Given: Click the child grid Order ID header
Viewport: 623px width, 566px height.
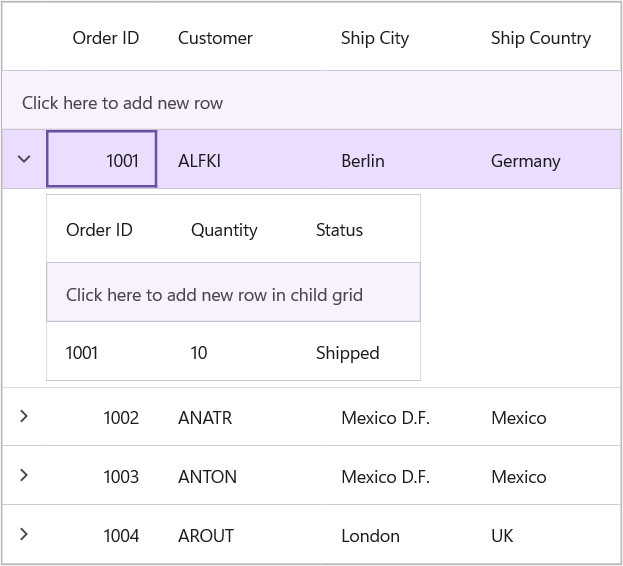Looking at the screenshot, I should click(x=99, y=230).
